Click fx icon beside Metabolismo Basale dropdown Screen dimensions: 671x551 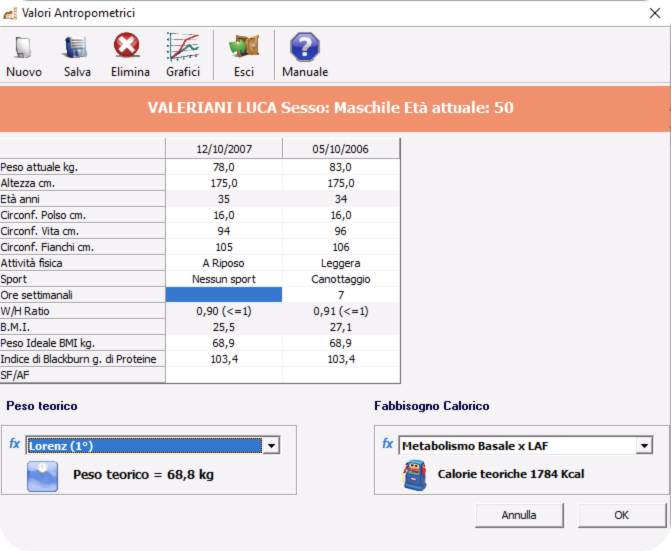(x=388, y=444)
